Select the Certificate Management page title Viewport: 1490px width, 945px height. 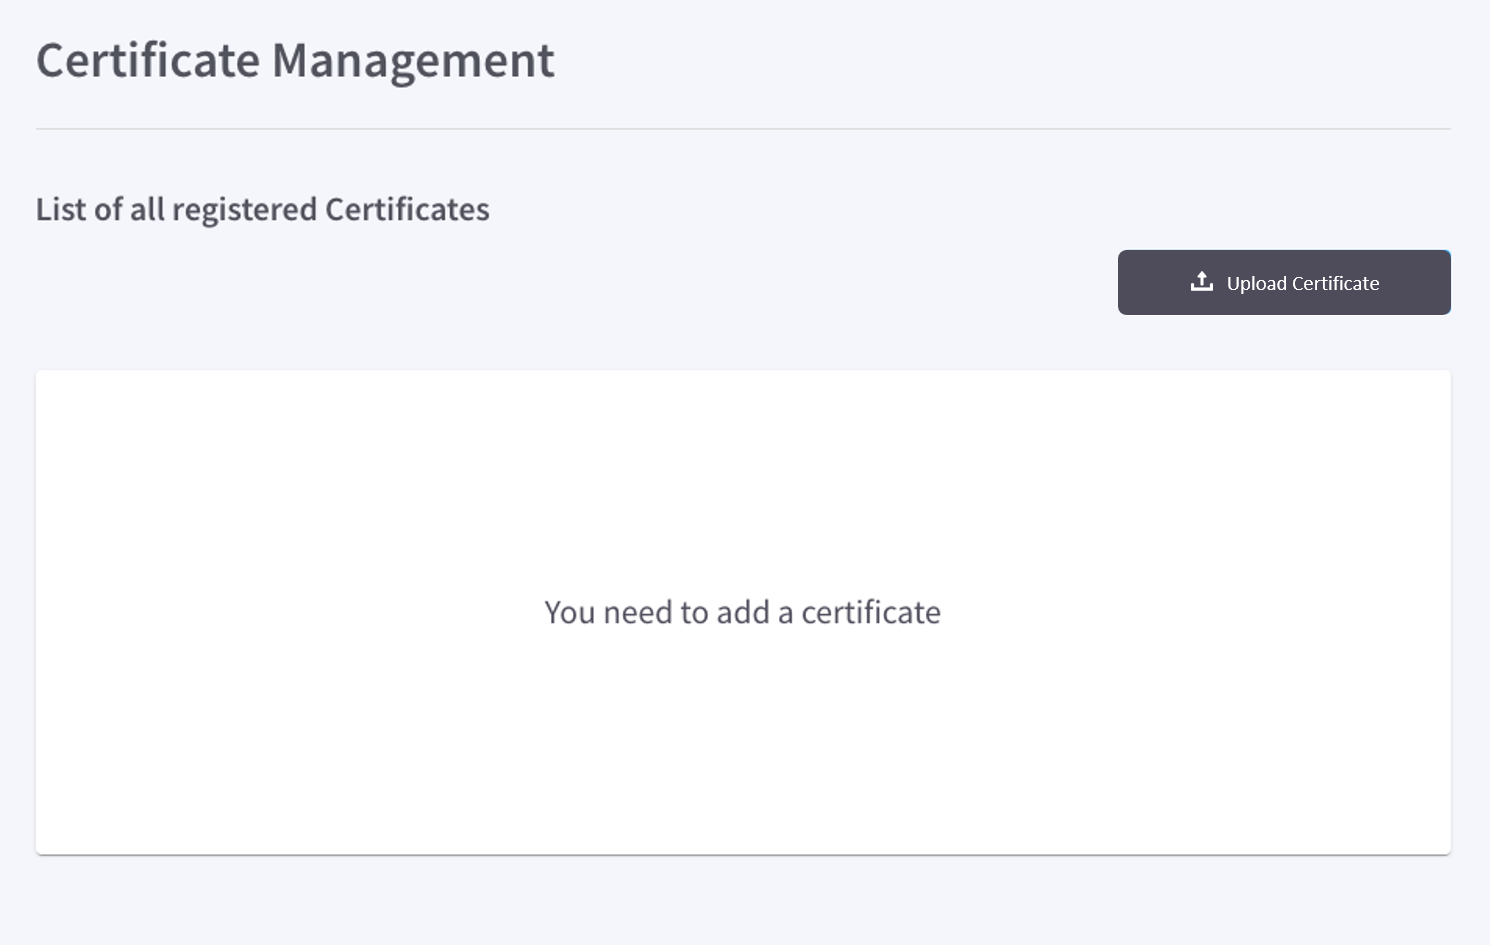[x=295, y=61]
